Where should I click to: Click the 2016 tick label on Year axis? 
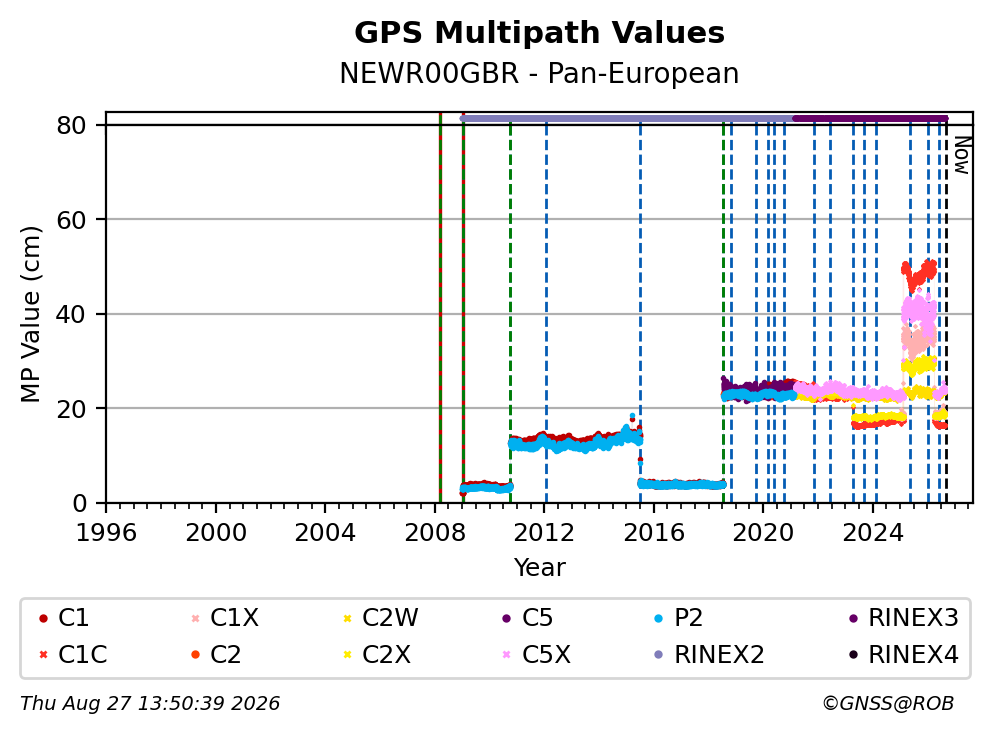654,533
